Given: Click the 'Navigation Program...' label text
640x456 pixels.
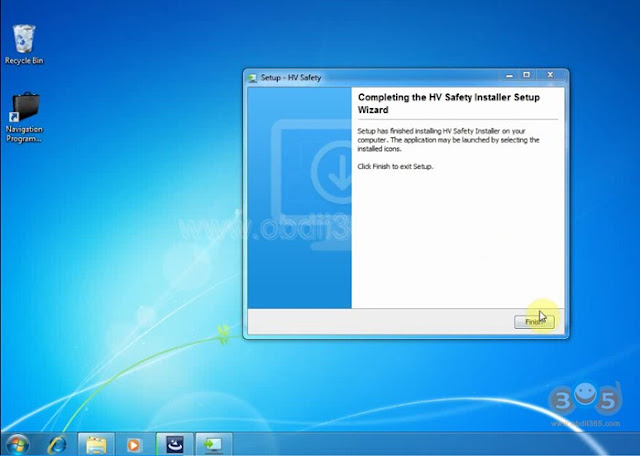Looking at the screenshot, I should click(x=24, y=134).
